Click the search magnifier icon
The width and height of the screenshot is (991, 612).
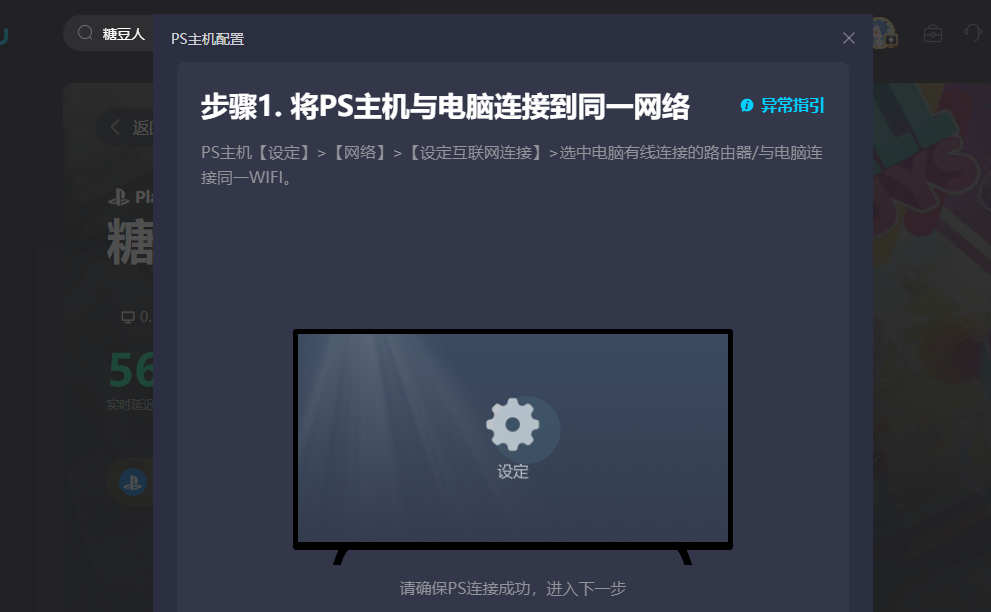tap(85, 33)
